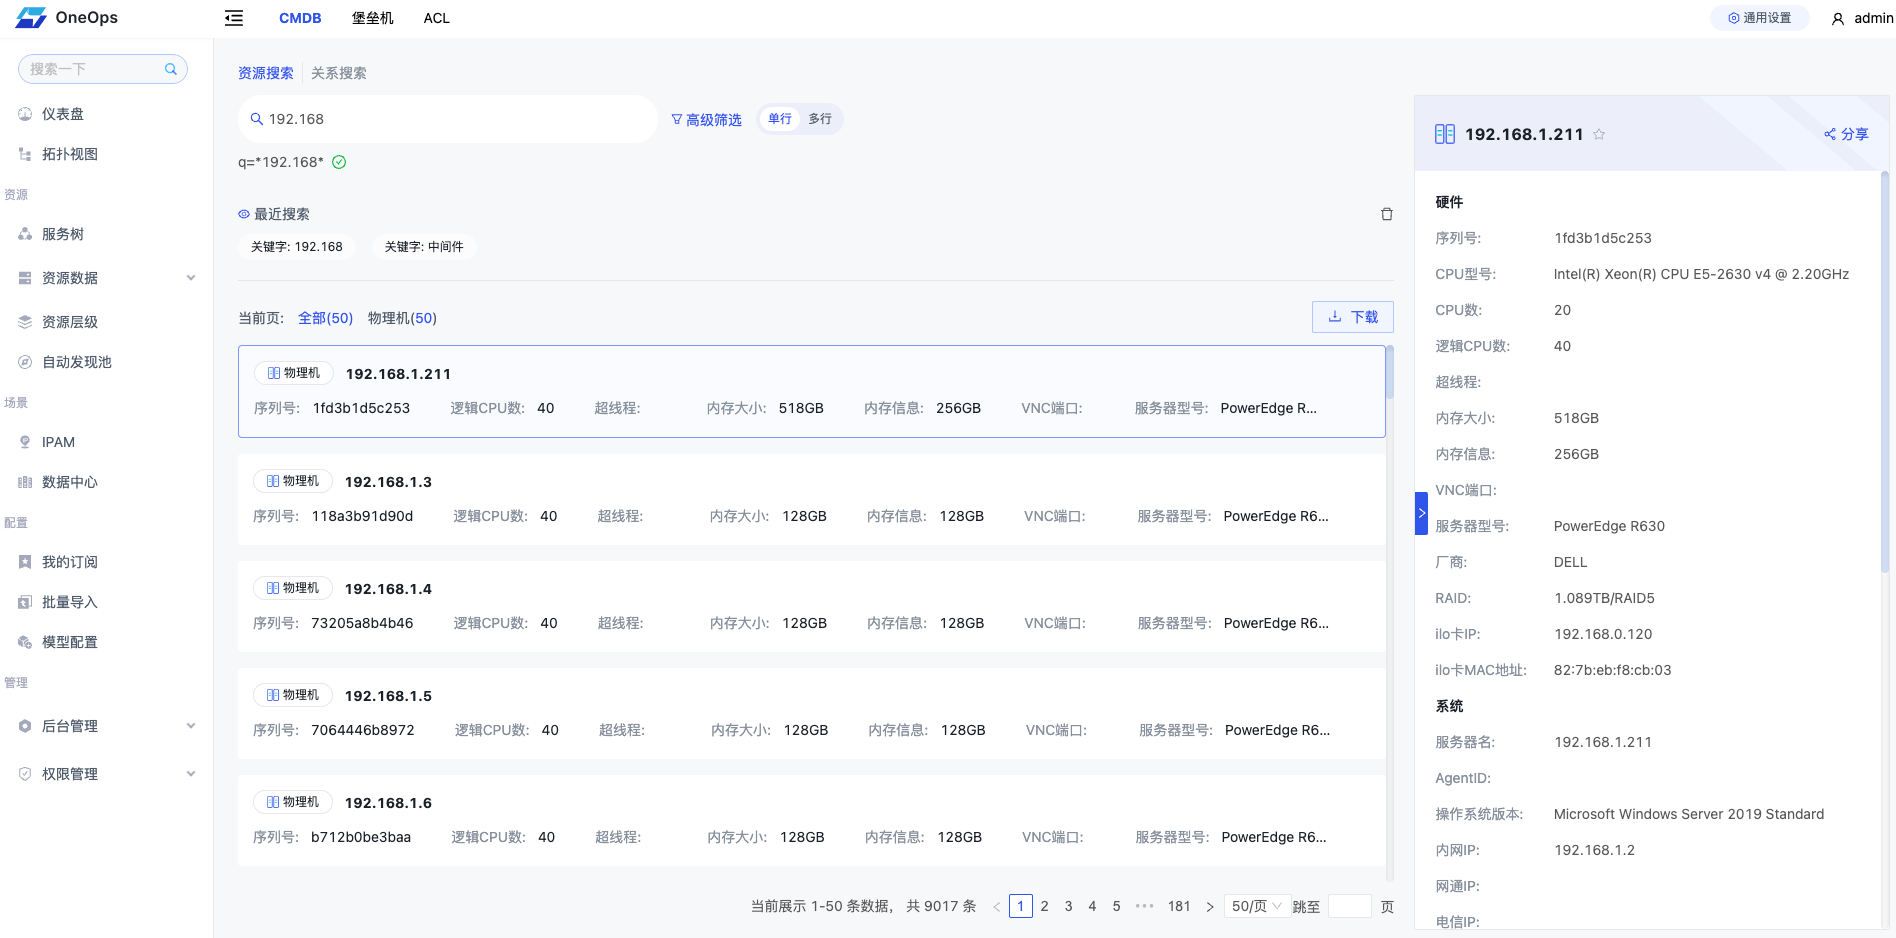Image resolution: width=1896 pixels, height=938 pixels.
Task: Select 单行 single-line display mode
Action: [x=780, y=119]
